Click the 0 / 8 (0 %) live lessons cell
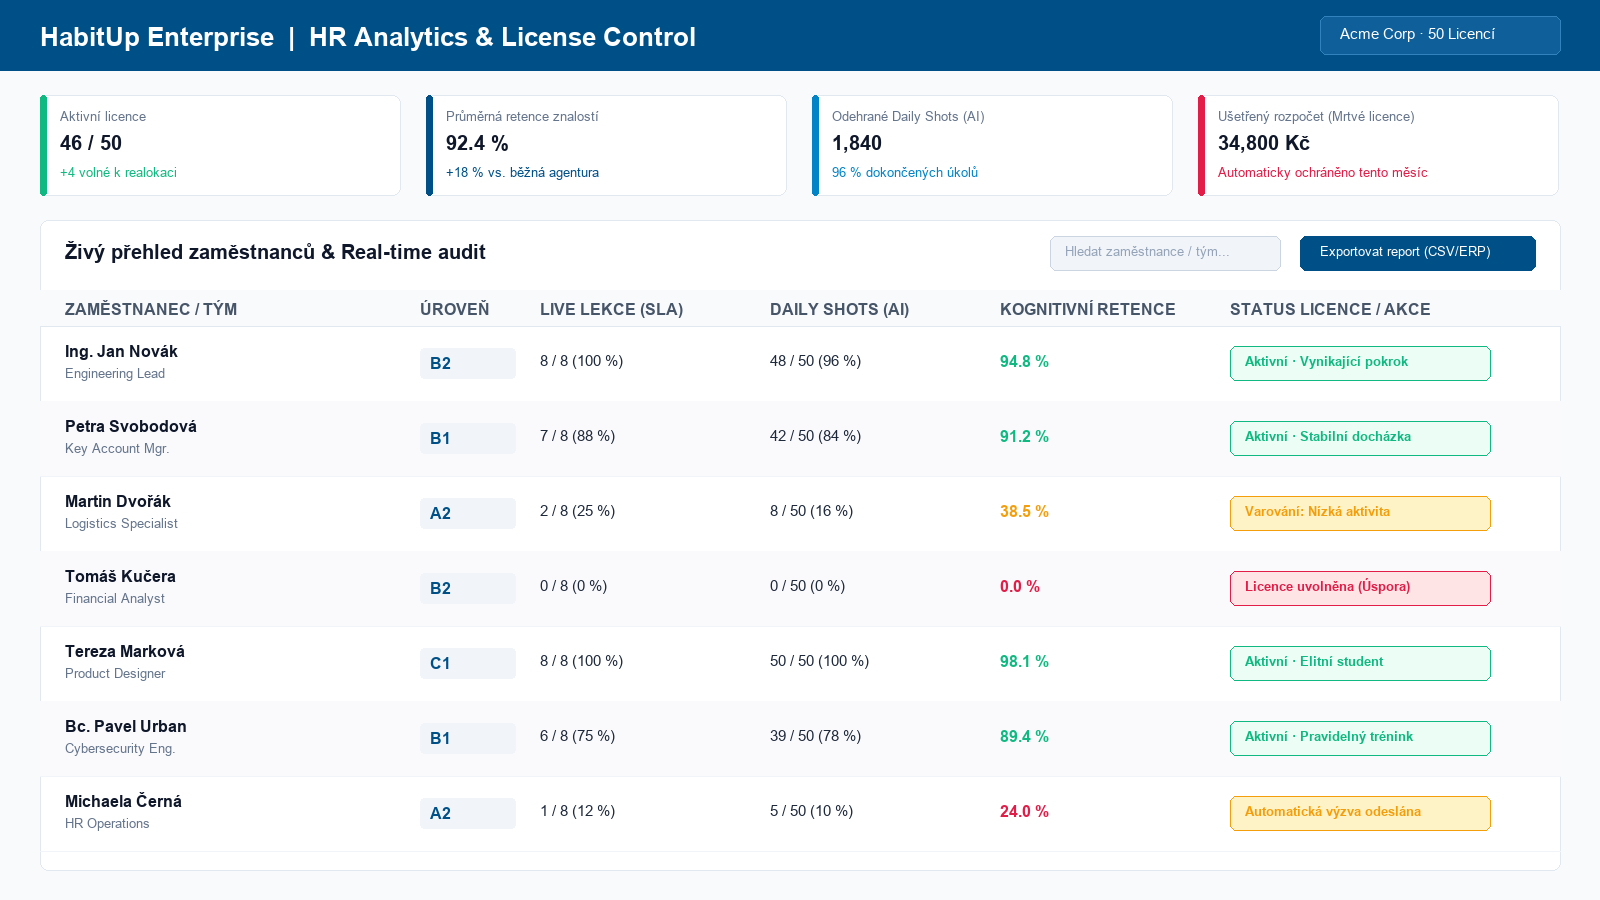This screenshot has height=900, width=1600. click(573, 586)
